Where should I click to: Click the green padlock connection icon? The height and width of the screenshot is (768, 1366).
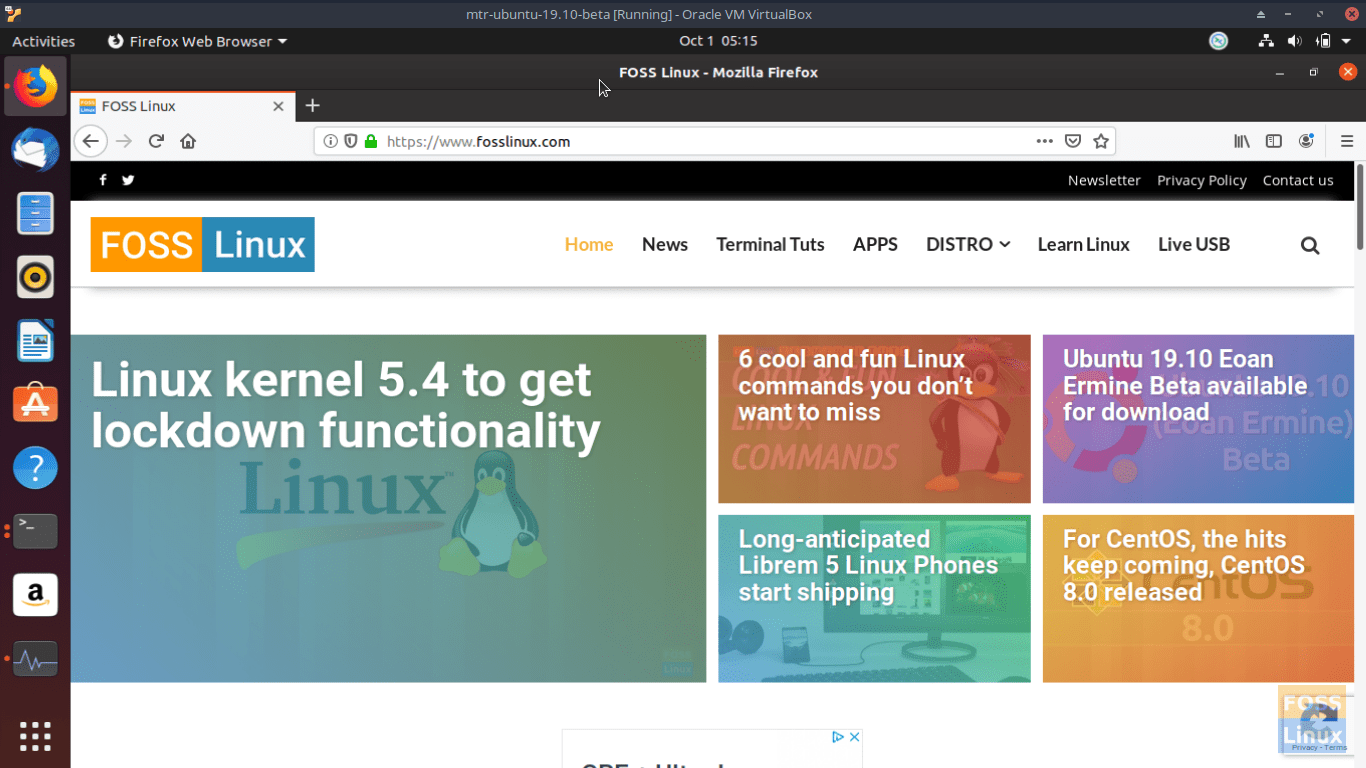[x=371, y=141]
